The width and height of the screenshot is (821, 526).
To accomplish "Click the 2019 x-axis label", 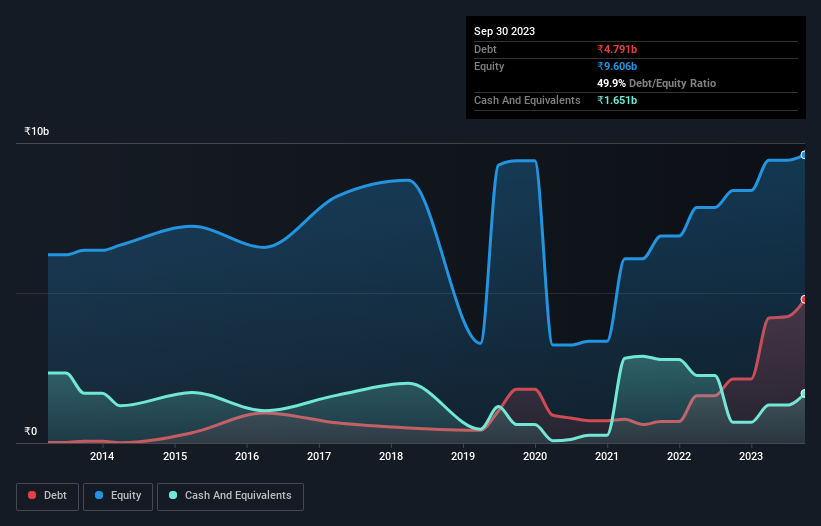I will pos(463,456).
